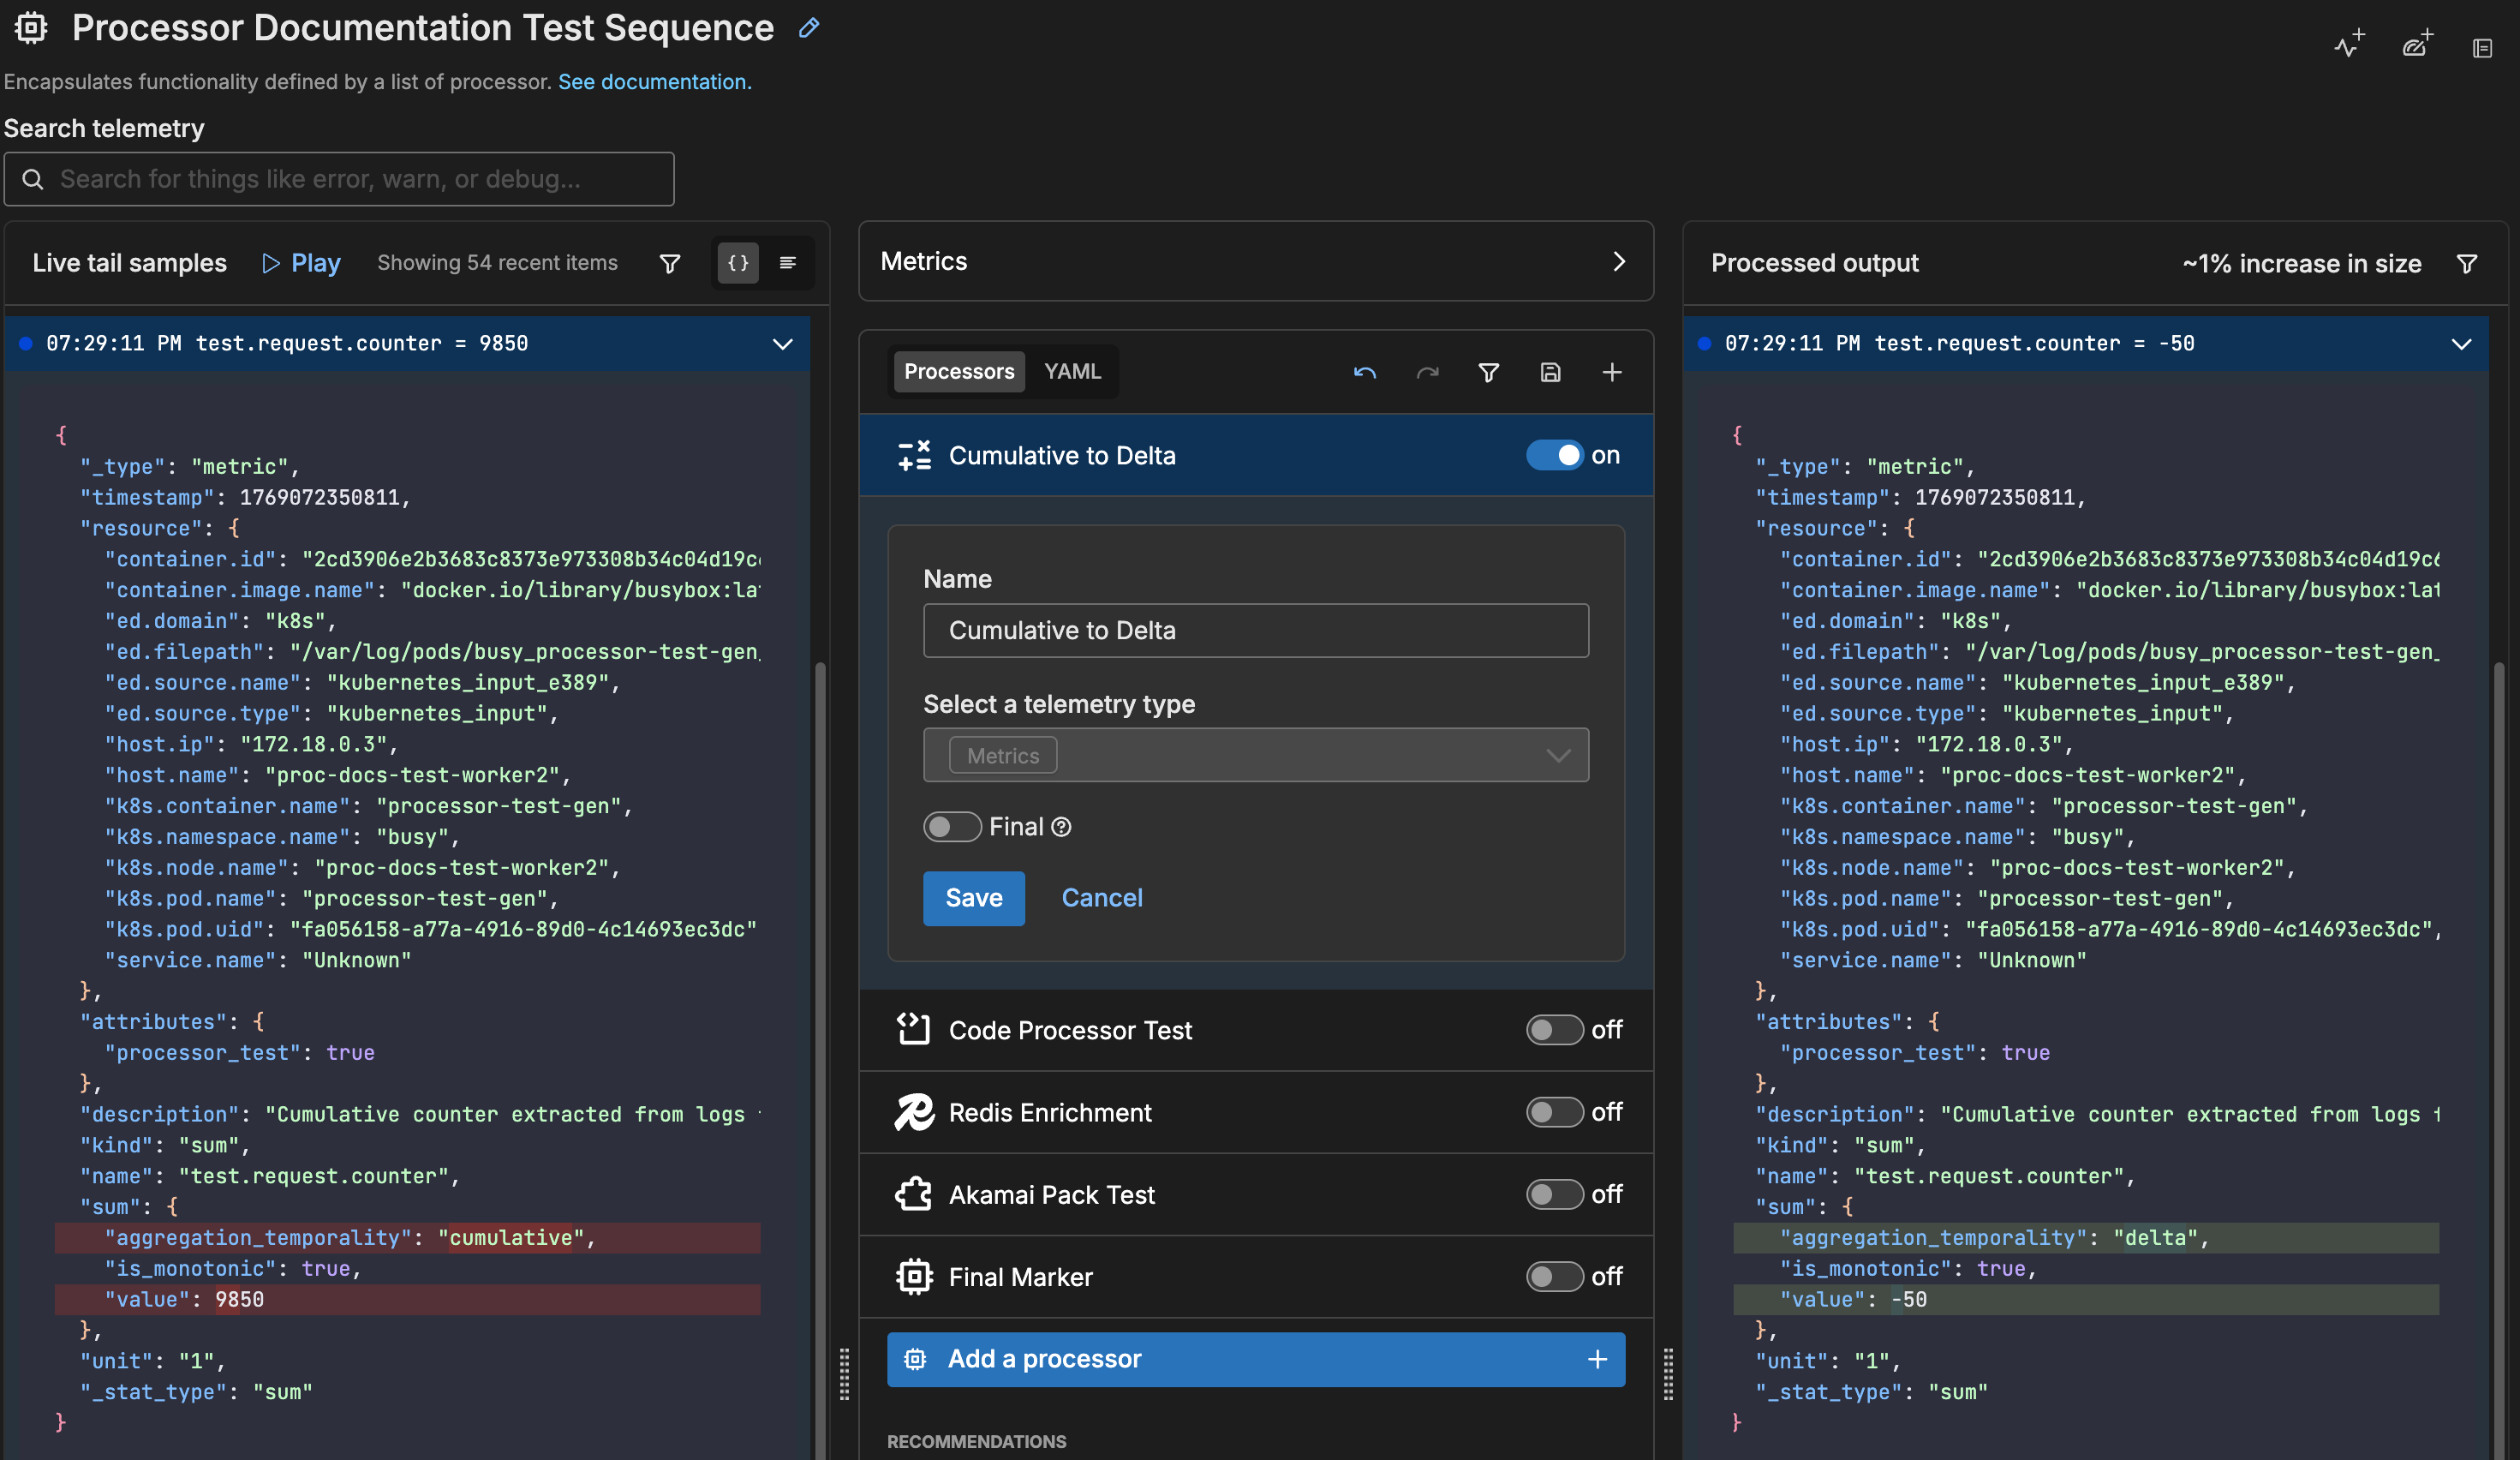The height and width of the screenshot is (1460, 2520).
Task: Undo the last processor change
Action: [x=1365, y=372]
